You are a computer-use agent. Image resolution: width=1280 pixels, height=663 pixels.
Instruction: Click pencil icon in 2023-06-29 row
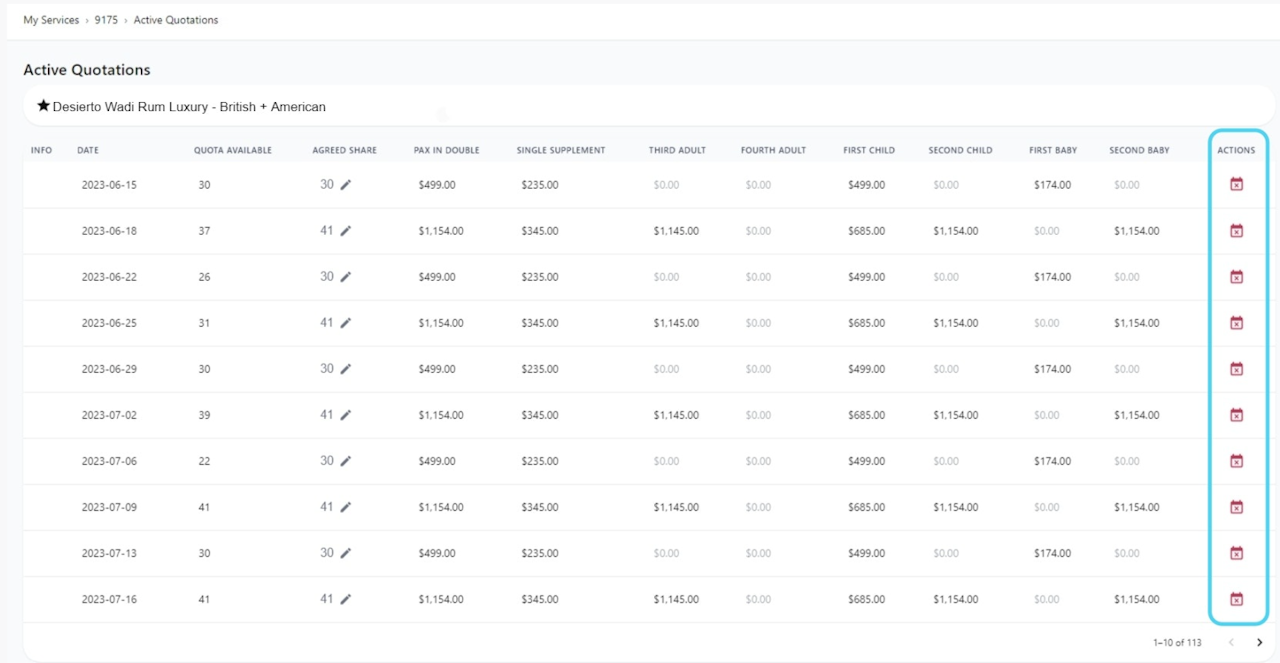pyautogui.click(x=346, y=369)
